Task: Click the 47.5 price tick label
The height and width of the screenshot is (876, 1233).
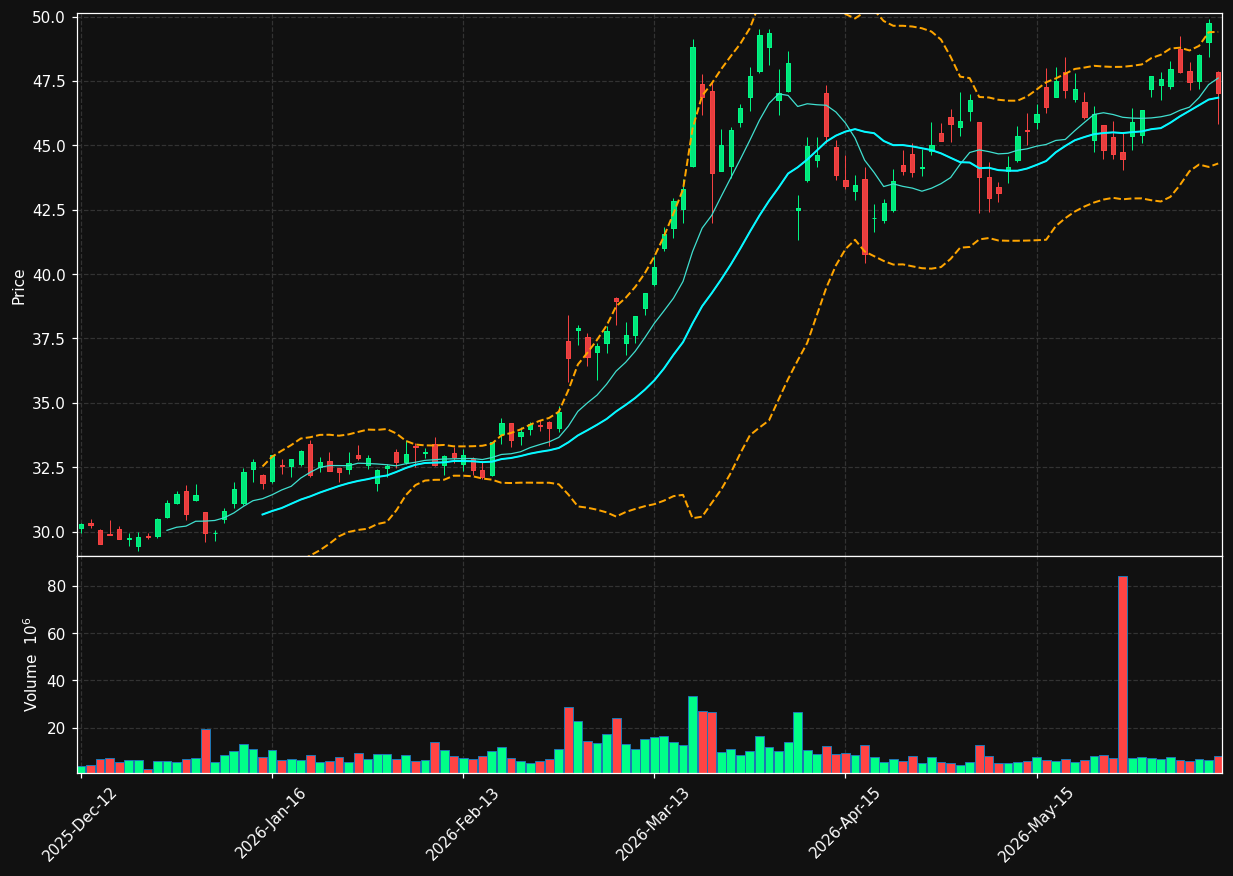Action: pyautogui.click(x=49, y=81)
